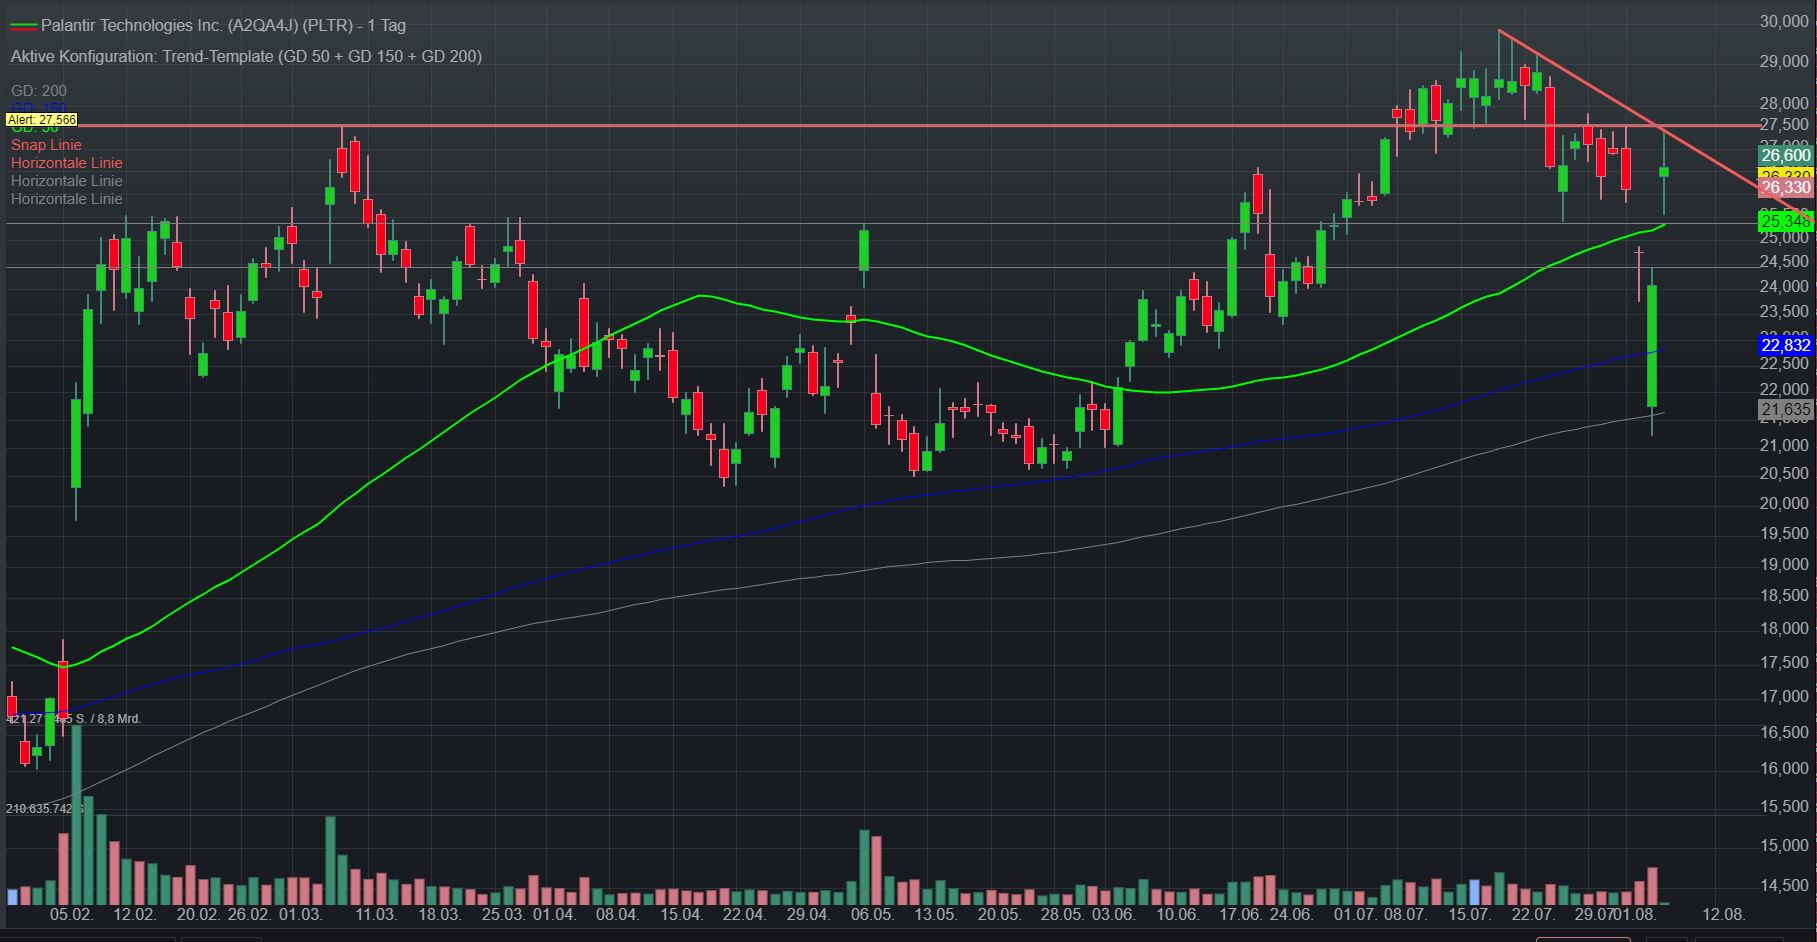The height and width of the screenshot is (942, 1817).
Task: Click the gray '21,635' GD 200 price tag
Action: click(x=1785, y=410)
